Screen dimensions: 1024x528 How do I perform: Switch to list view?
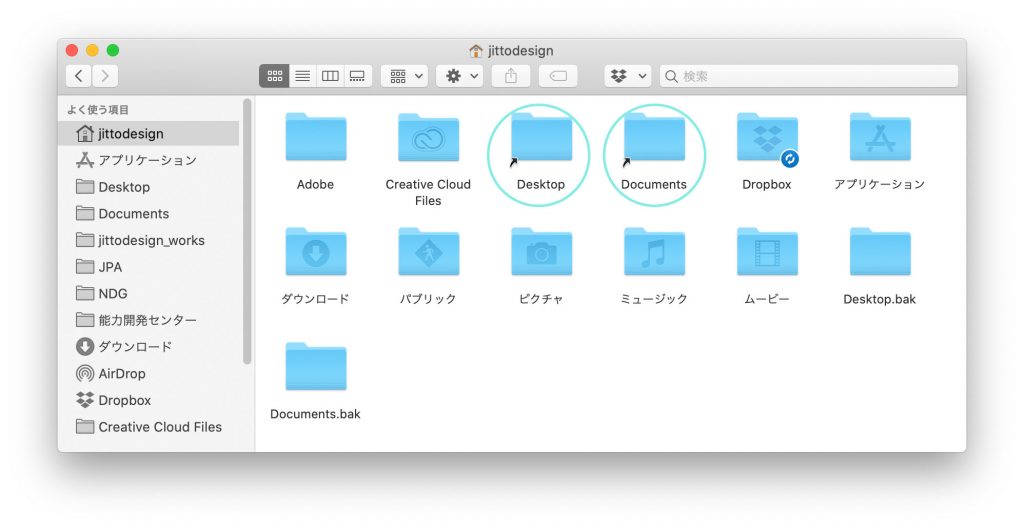(302, 76)
